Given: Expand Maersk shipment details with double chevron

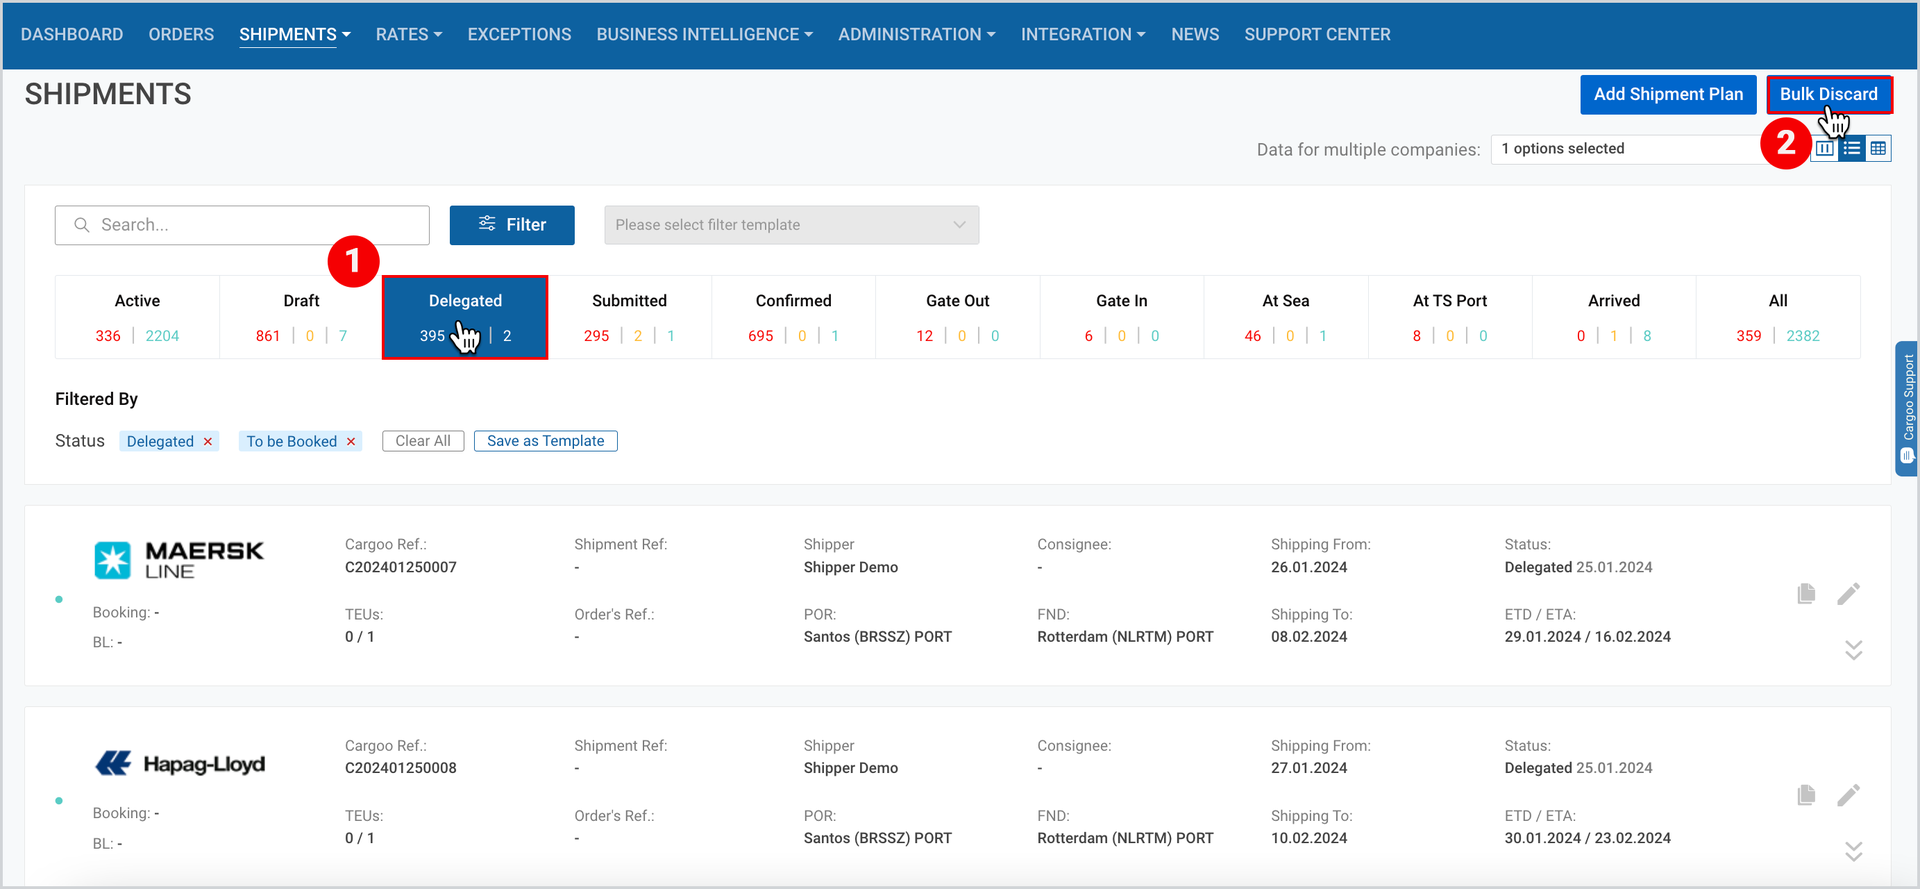Looking at the screenshot, I should pos(1853,650).
